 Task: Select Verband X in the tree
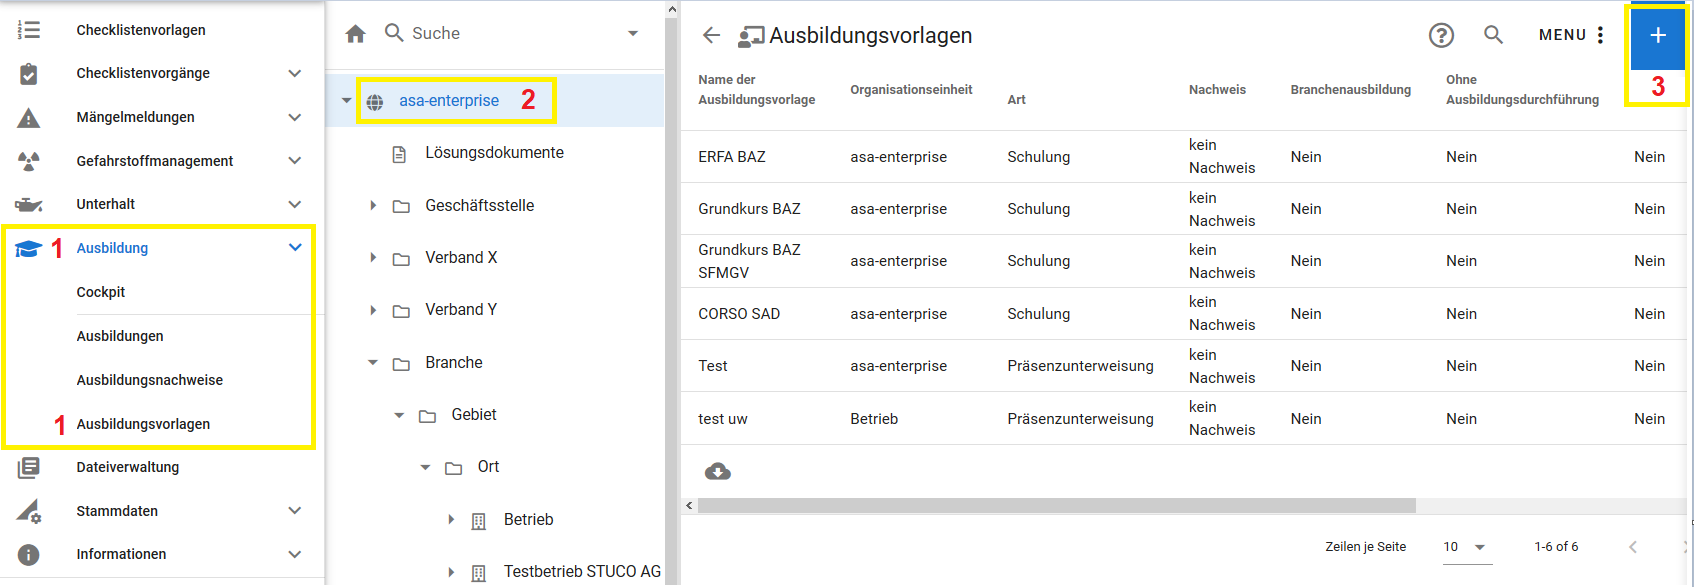tap(461, 258)
